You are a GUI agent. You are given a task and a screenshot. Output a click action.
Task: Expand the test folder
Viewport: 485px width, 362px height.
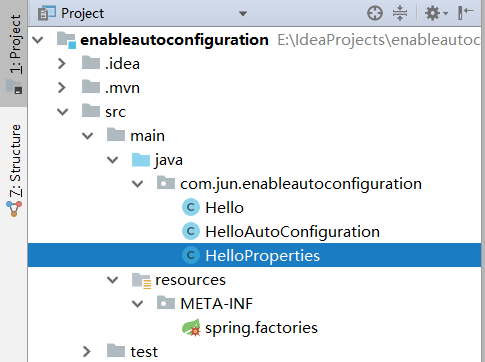click(x=87, y=351)
